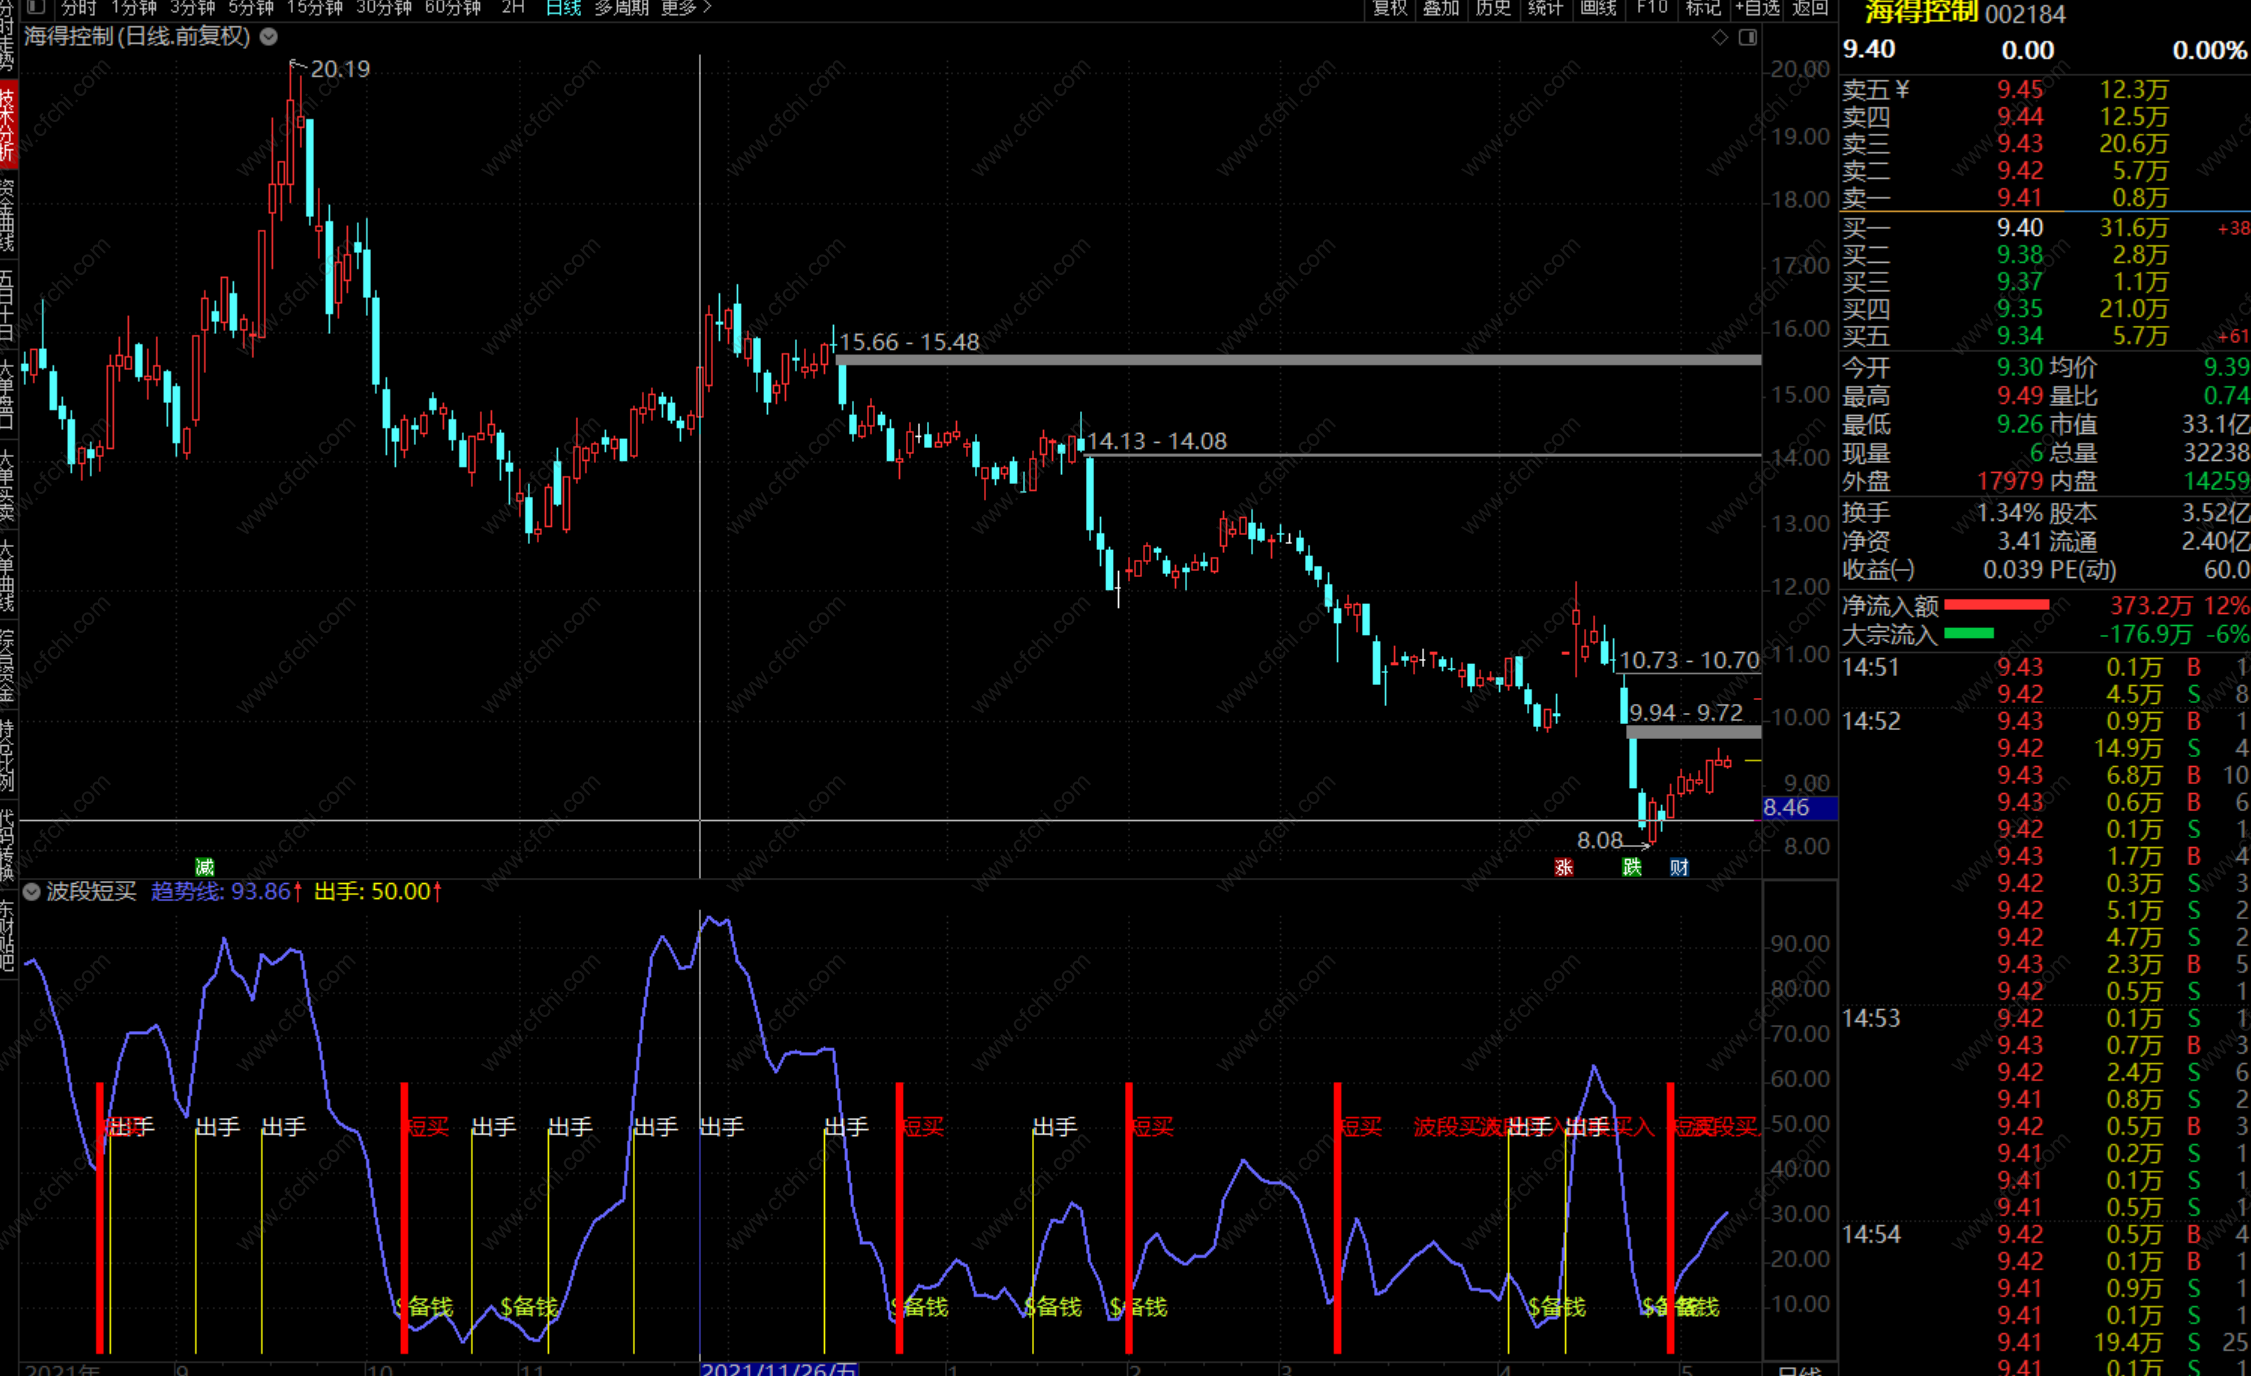Add stock via +自选 button
Image resolution: width=2251 pixels, height=1376 pixels.
1757,7
